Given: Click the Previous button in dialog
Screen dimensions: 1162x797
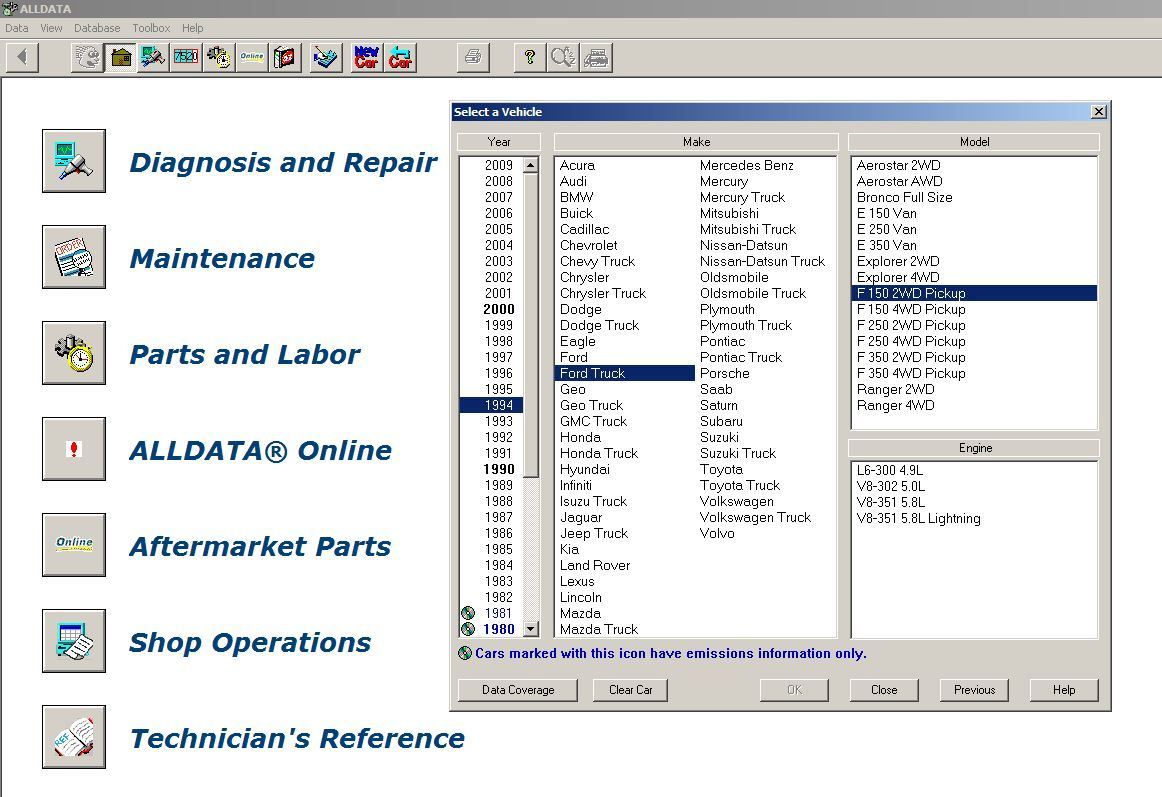Looking at the screenshot, I should (x=974, y=689).
